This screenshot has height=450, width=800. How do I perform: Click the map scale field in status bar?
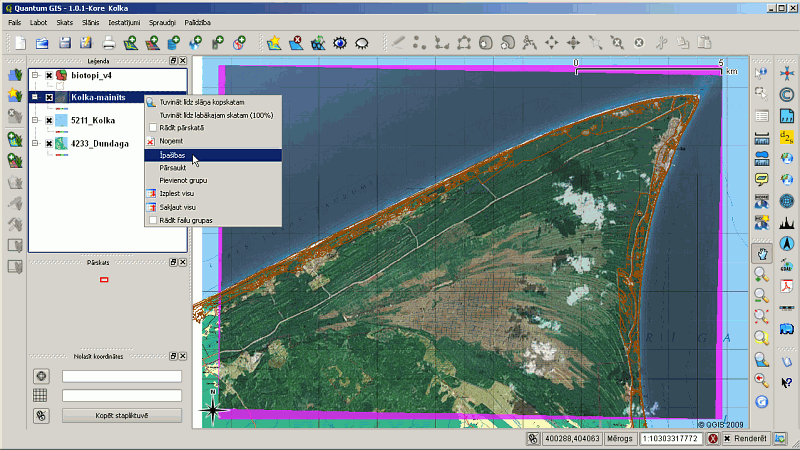pos(670,438)
